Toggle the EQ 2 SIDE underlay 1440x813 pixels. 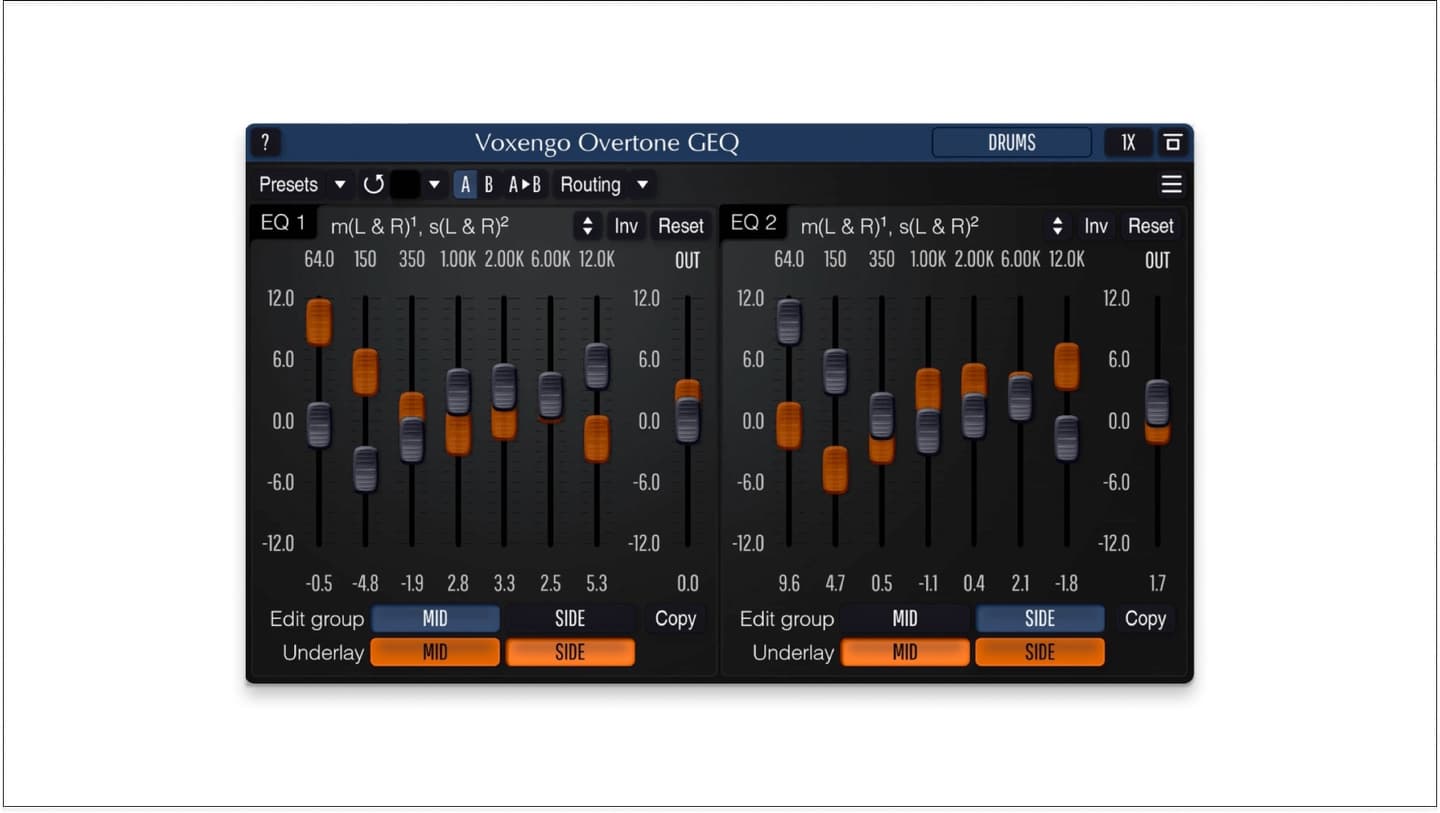tap(1040, 652)
